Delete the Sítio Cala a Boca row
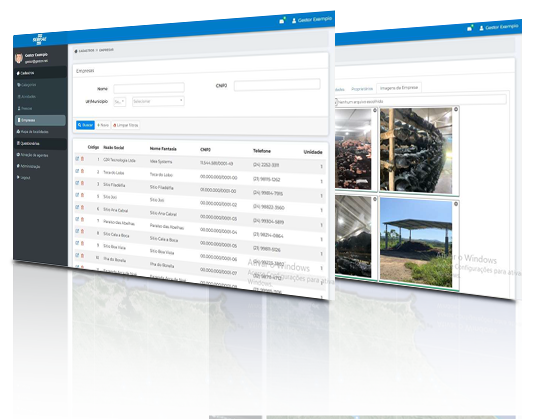This screenshot has width=540, height=419. [82, 231]
